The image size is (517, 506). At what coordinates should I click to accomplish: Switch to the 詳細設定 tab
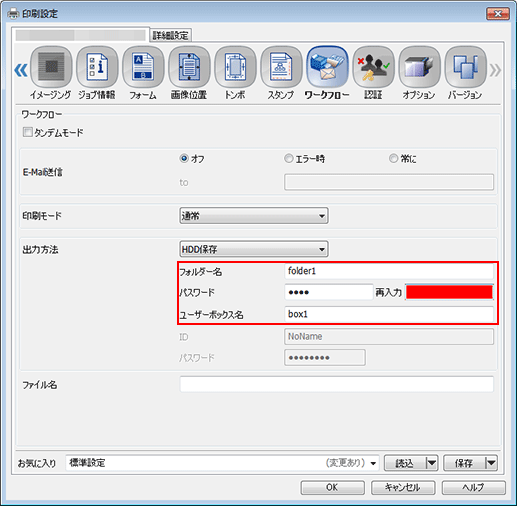(170, 35)
